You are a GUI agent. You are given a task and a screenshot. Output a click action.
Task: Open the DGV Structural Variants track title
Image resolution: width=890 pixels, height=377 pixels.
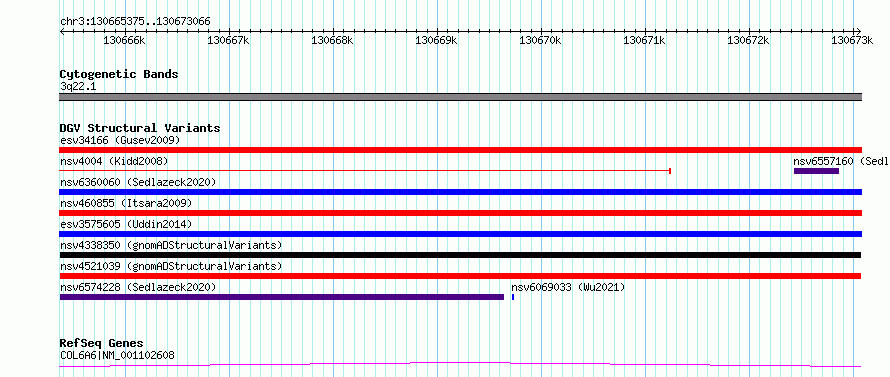click(140, 128)
